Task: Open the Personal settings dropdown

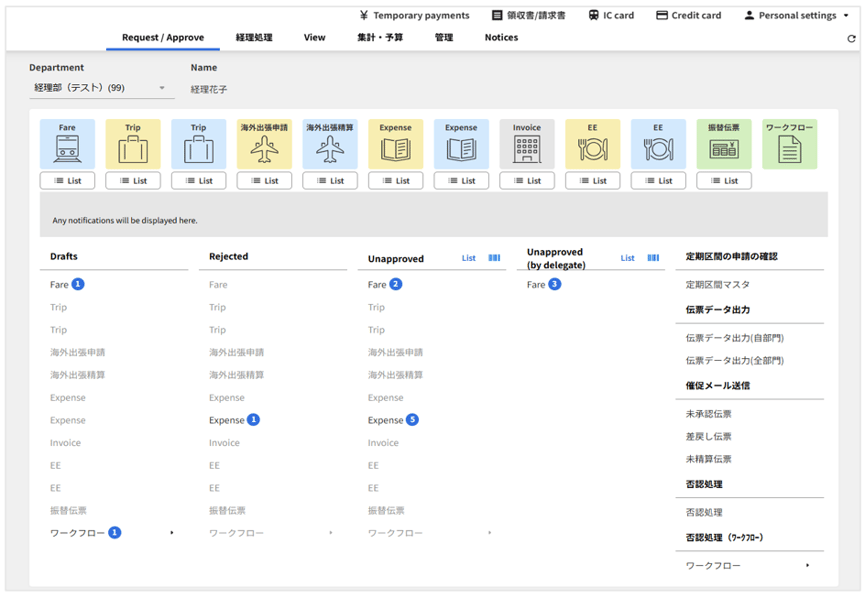Action: coord(797,15)
